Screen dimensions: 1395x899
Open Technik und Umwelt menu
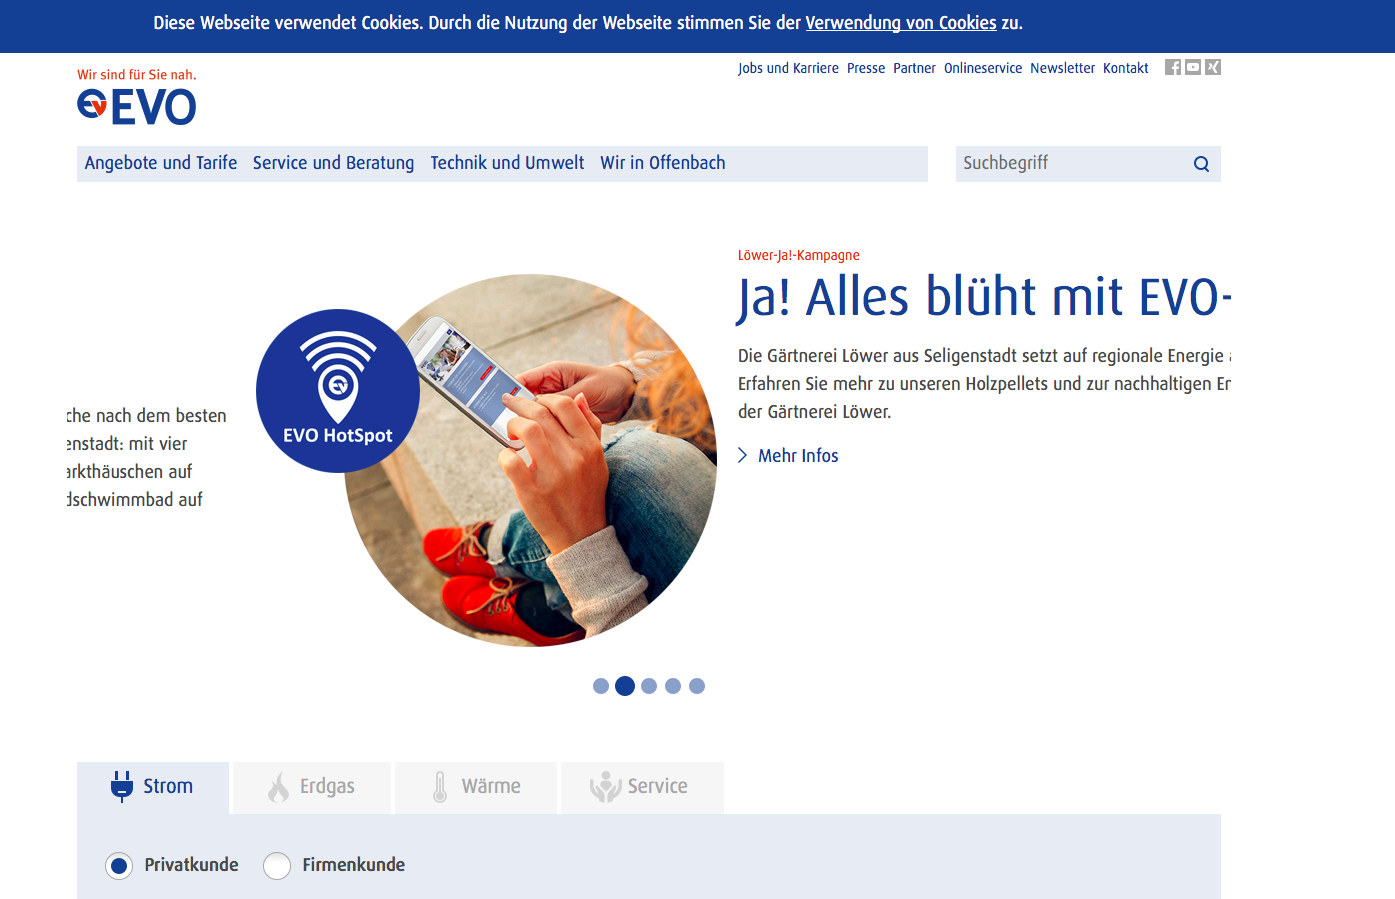[x=507, y=163]
